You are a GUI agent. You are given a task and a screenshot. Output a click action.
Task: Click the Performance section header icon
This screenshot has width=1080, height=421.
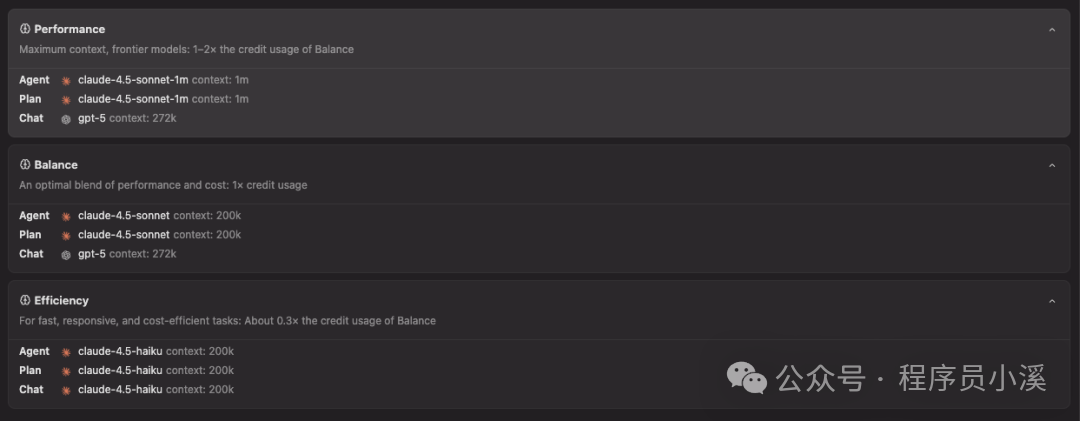[25, 29]
